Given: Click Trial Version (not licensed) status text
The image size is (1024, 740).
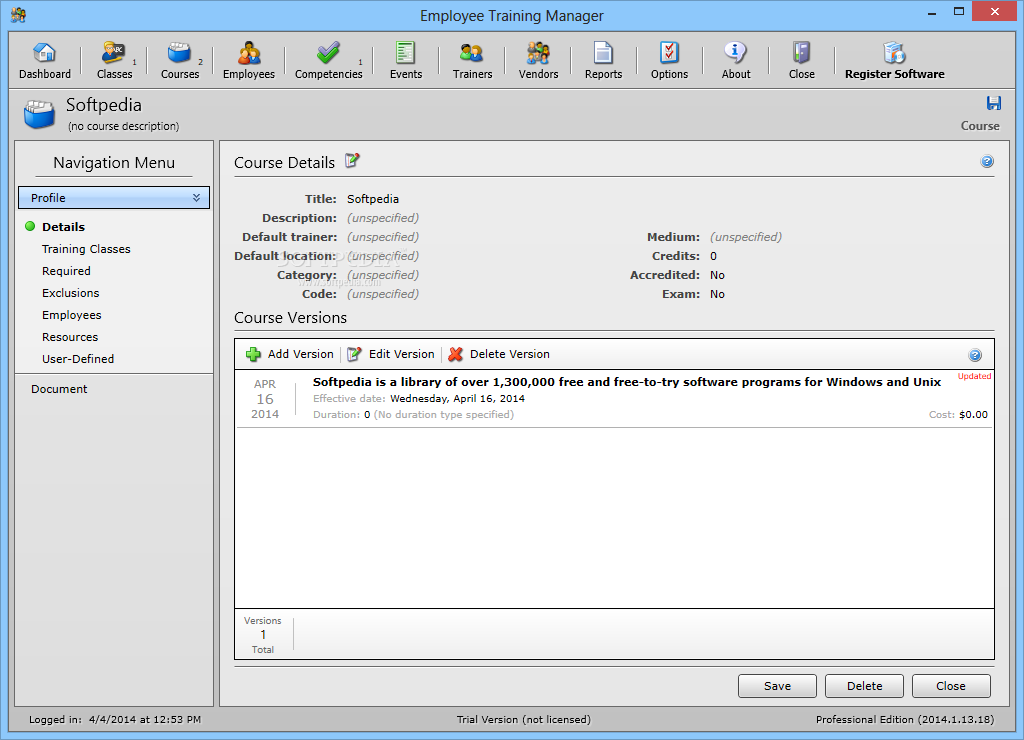Looking at the screenshot, I should pyautogui.click(x=524, y=720).
